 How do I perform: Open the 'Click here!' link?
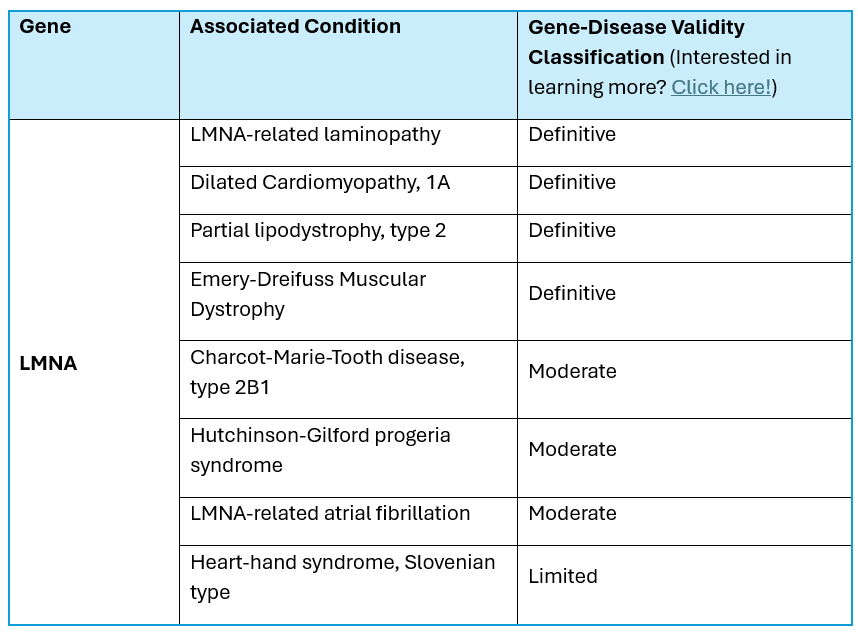point(720,87)
